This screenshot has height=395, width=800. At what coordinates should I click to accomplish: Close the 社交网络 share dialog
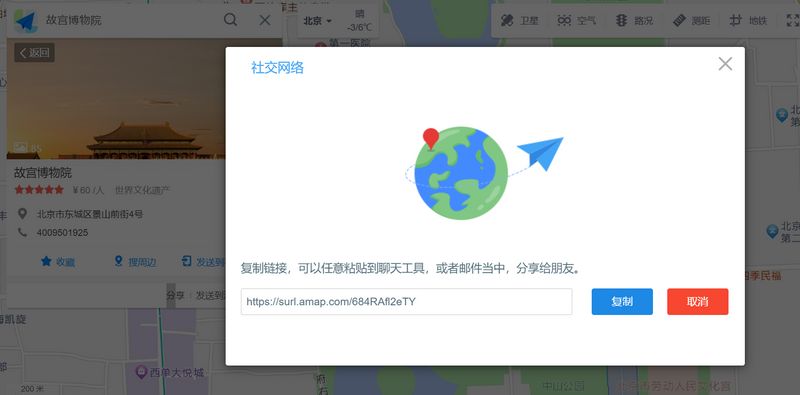(725, 64)
